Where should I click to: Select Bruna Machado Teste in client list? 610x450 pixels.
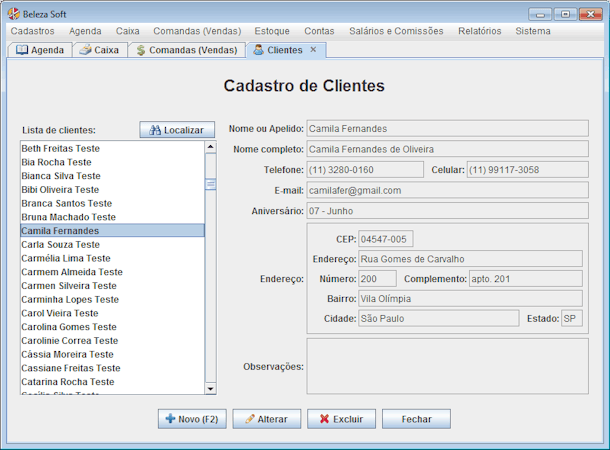(x=112, y=217)
